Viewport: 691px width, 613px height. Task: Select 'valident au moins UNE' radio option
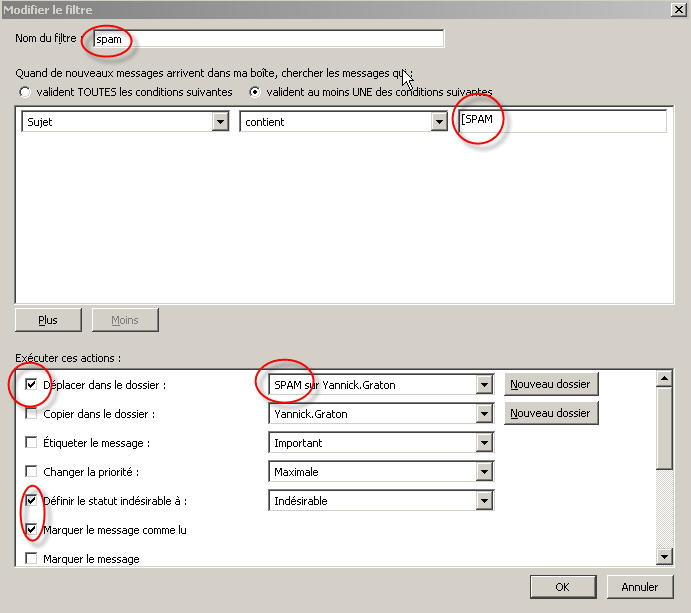pos(255,92)
